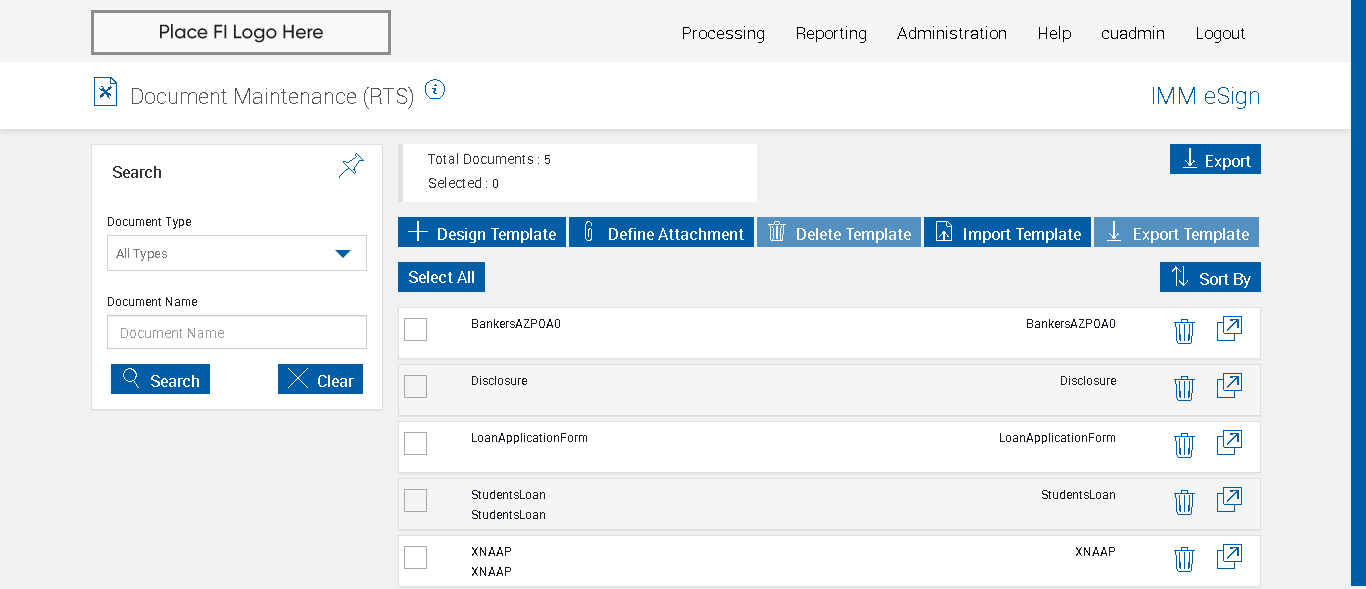Pin the Search panel
Image resolution: width=1366 pixels, height=589 pixels.
[x=351, y=166]
